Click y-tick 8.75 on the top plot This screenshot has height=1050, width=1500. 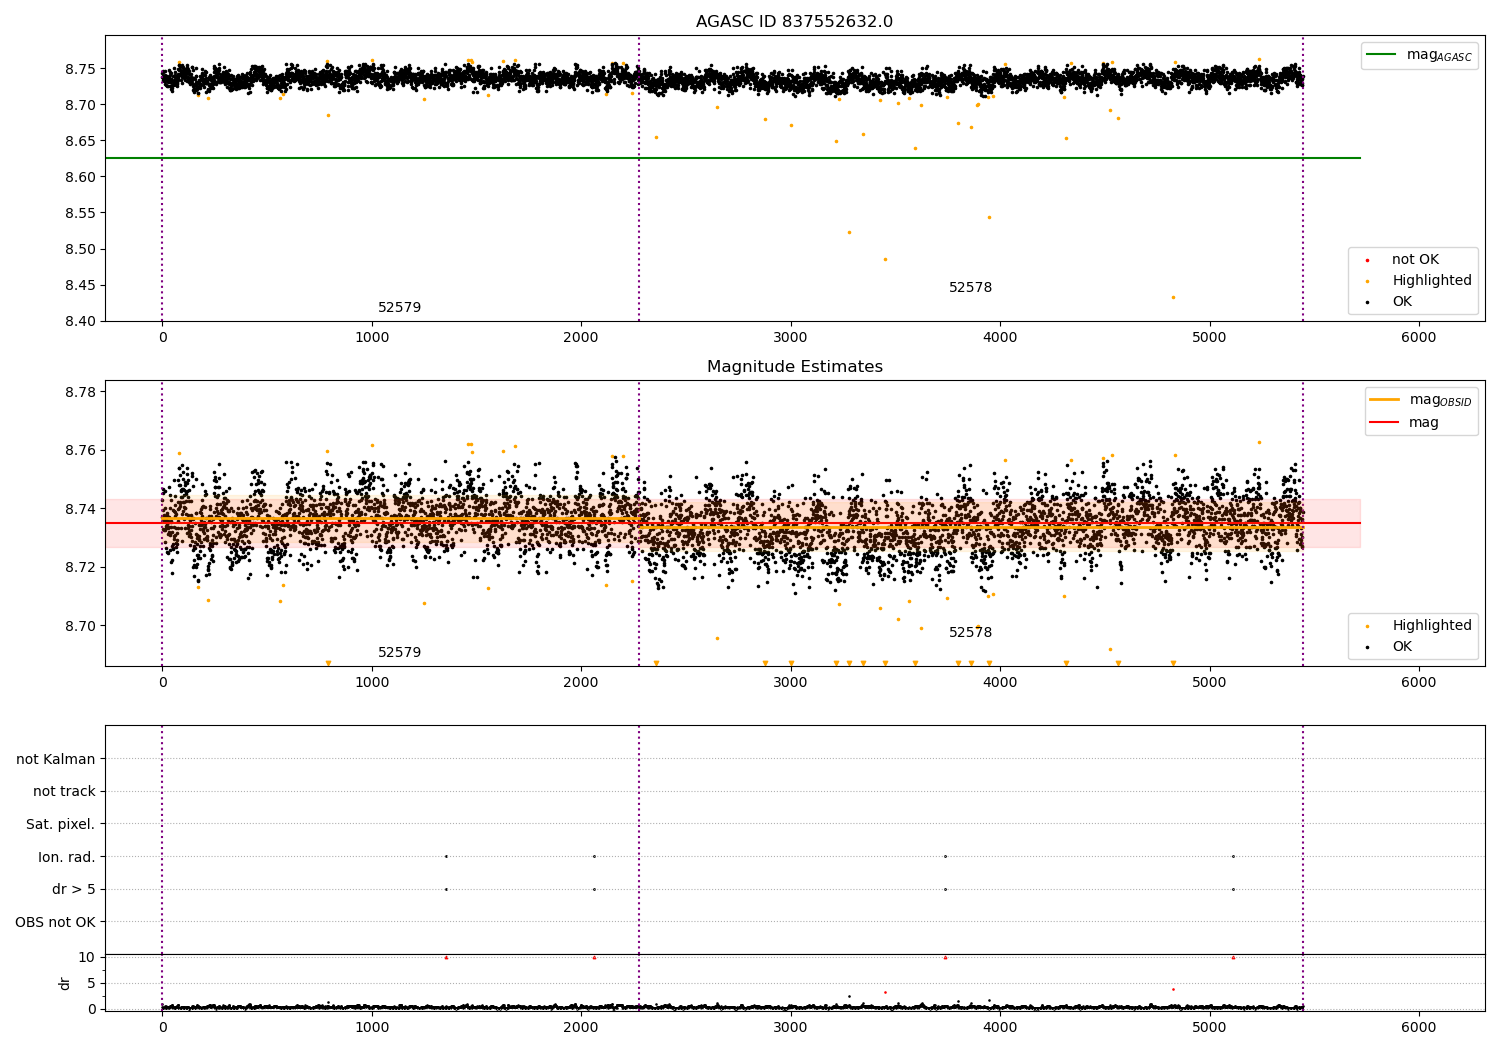coord(80,69)
